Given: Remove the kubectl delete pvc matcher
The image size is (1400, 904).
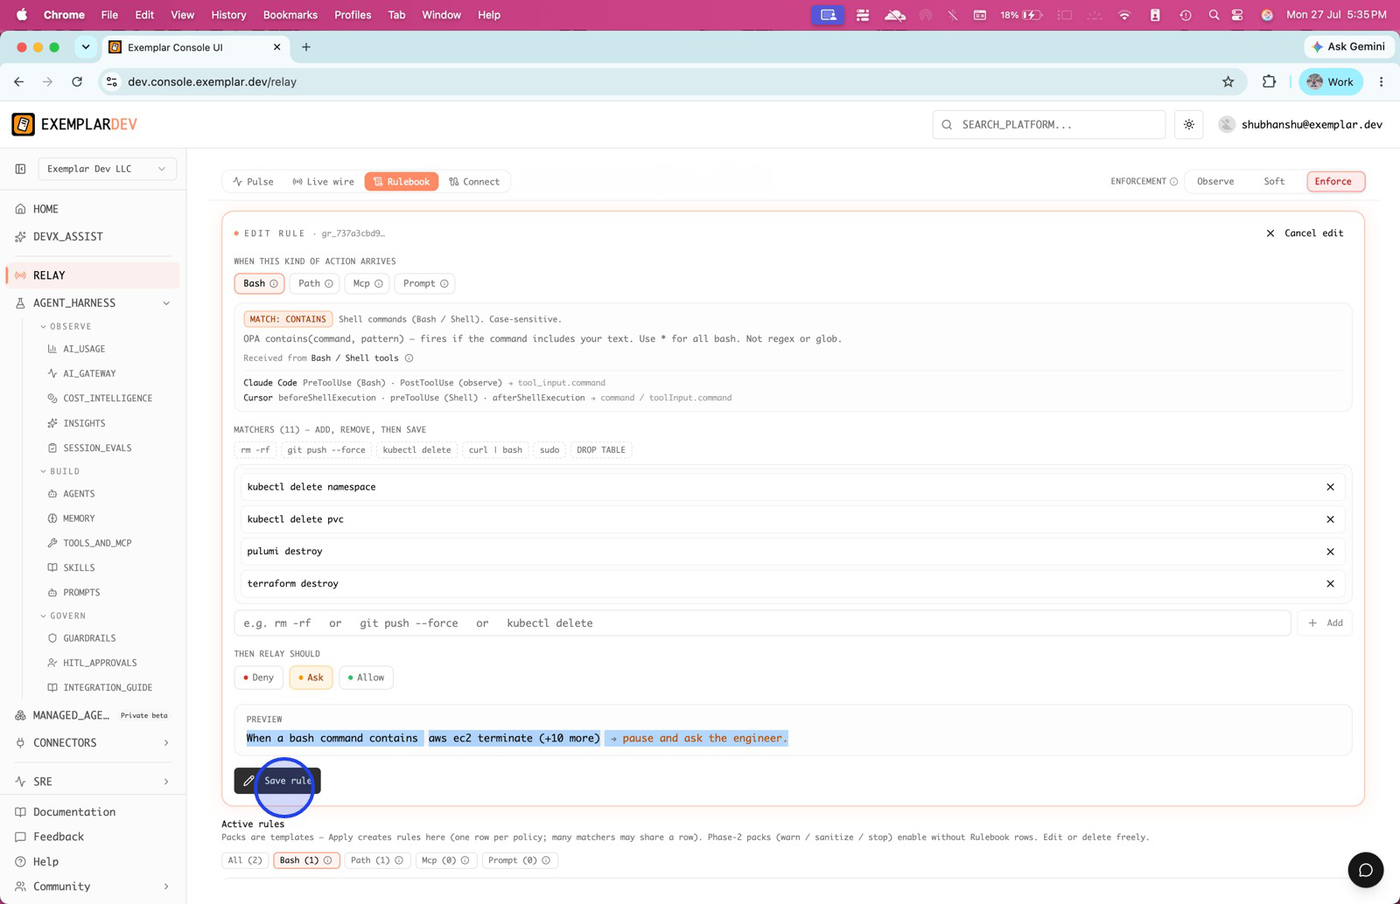Looking at the screenshot, I should pos(1330,519).
